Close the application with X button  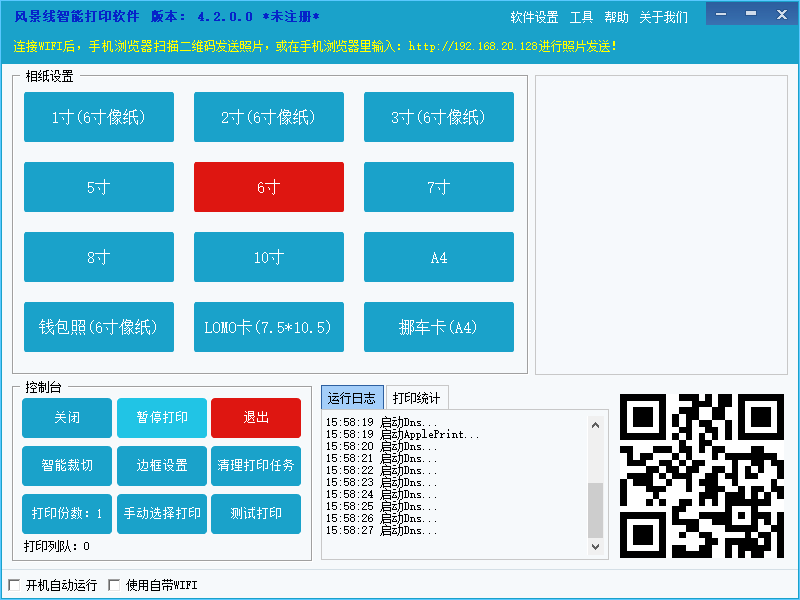(782, 14)
